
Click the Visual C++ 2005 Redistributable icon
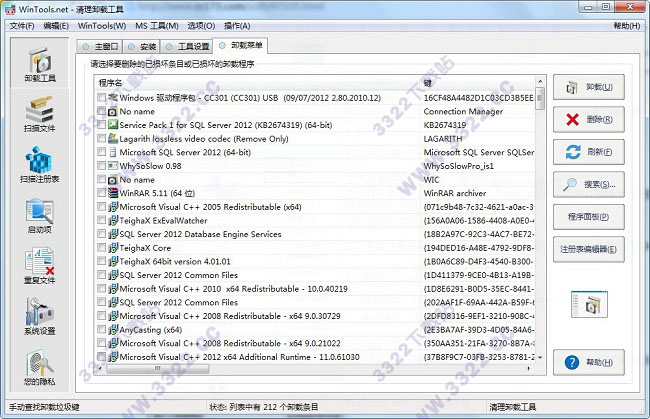113,207
